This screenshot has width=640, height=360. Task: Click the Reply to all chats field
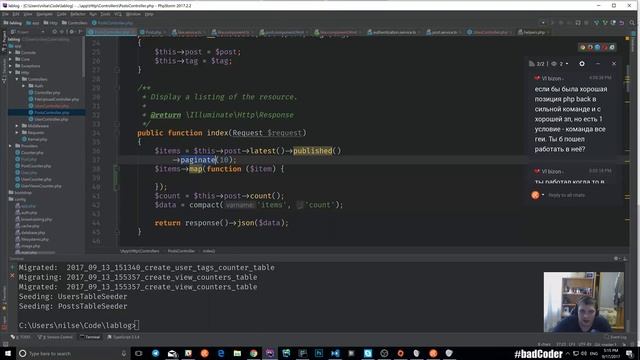click(567, 195)
